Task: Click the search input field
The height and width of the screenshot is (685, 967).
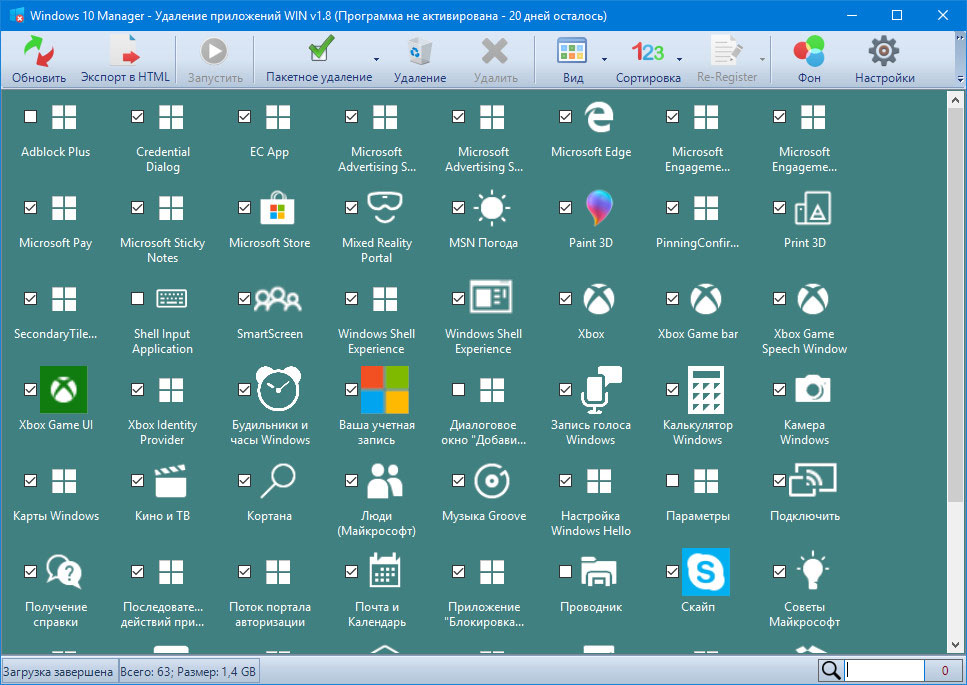Action: click(x=884, y=671)
